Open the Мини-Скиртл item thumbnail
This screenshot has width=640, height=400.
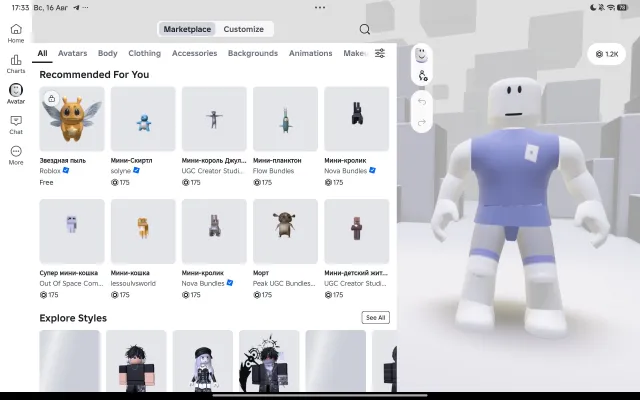click(x=143, y=119)
